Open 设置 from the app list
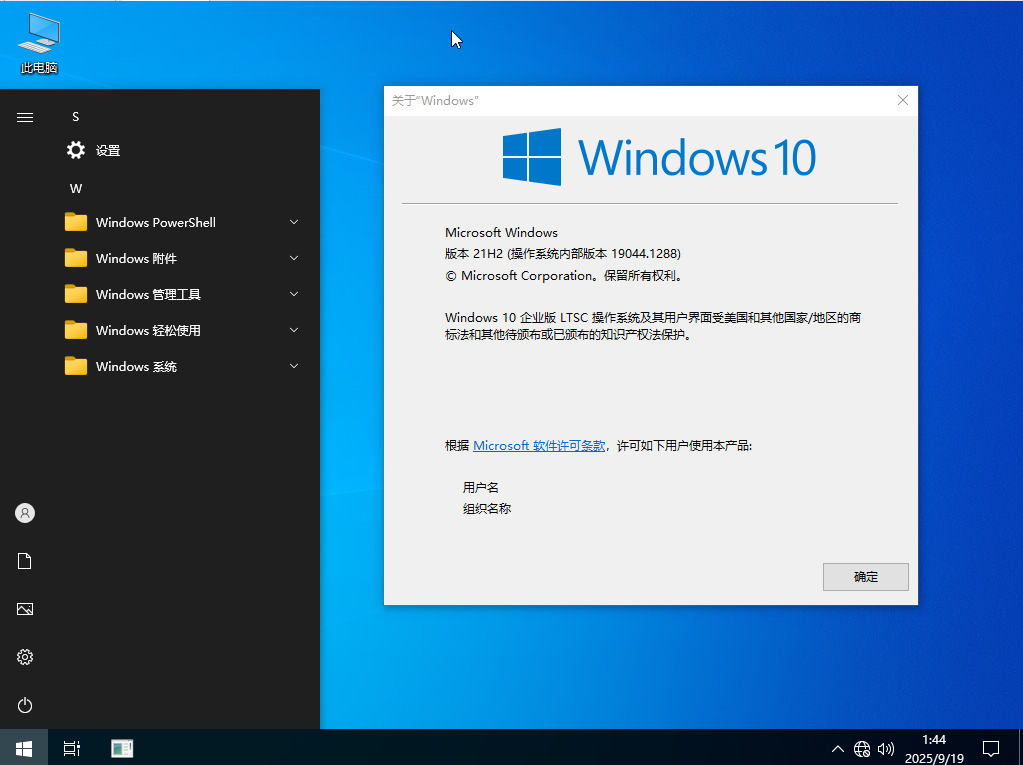 [x=107, y=150]
